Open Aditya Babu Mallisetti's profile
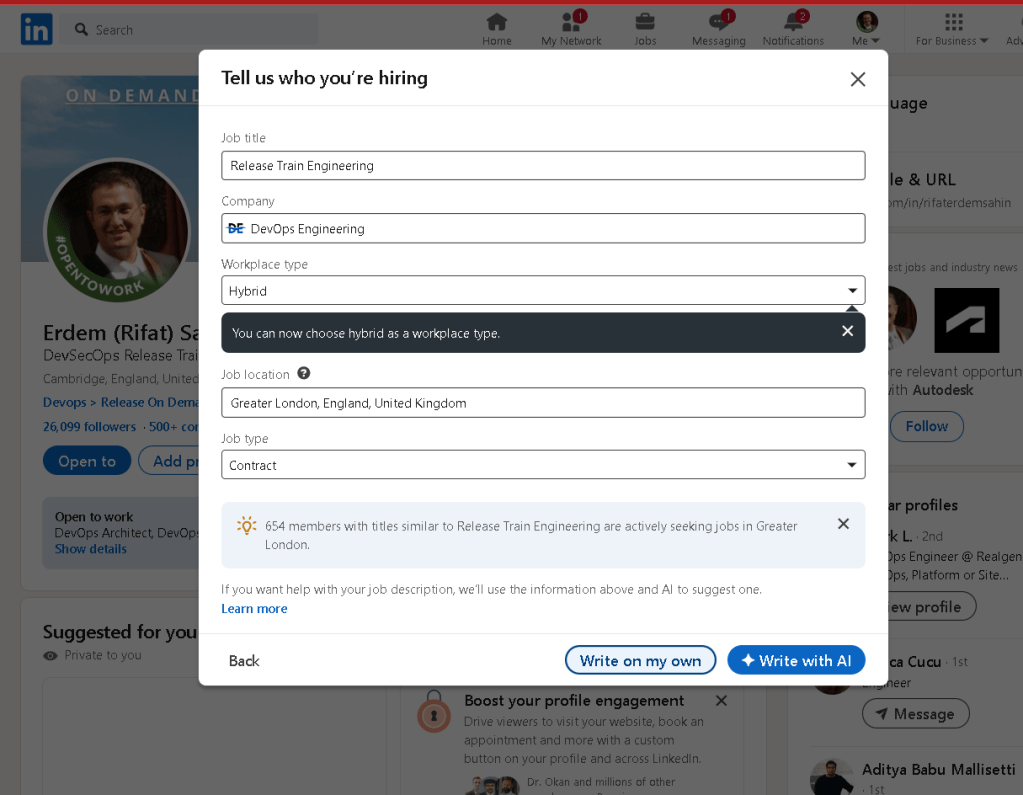1023x795 pixels. [x=938, y=770]
